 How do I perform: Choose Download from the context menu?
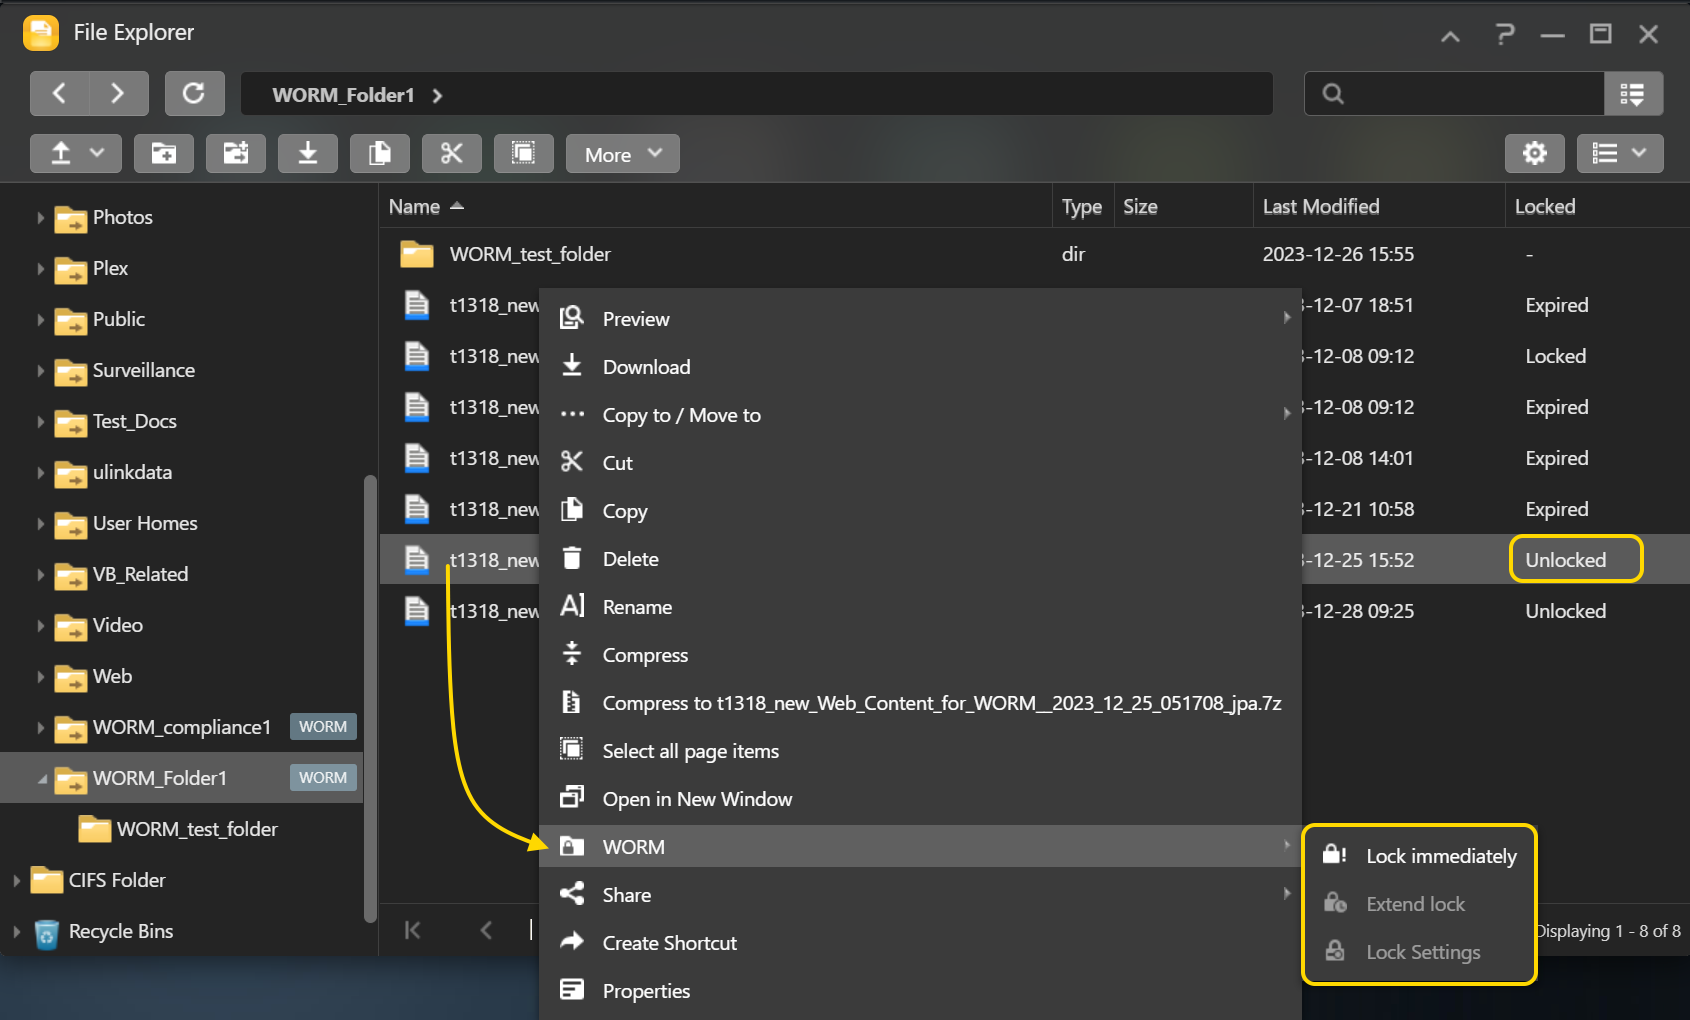920,367
